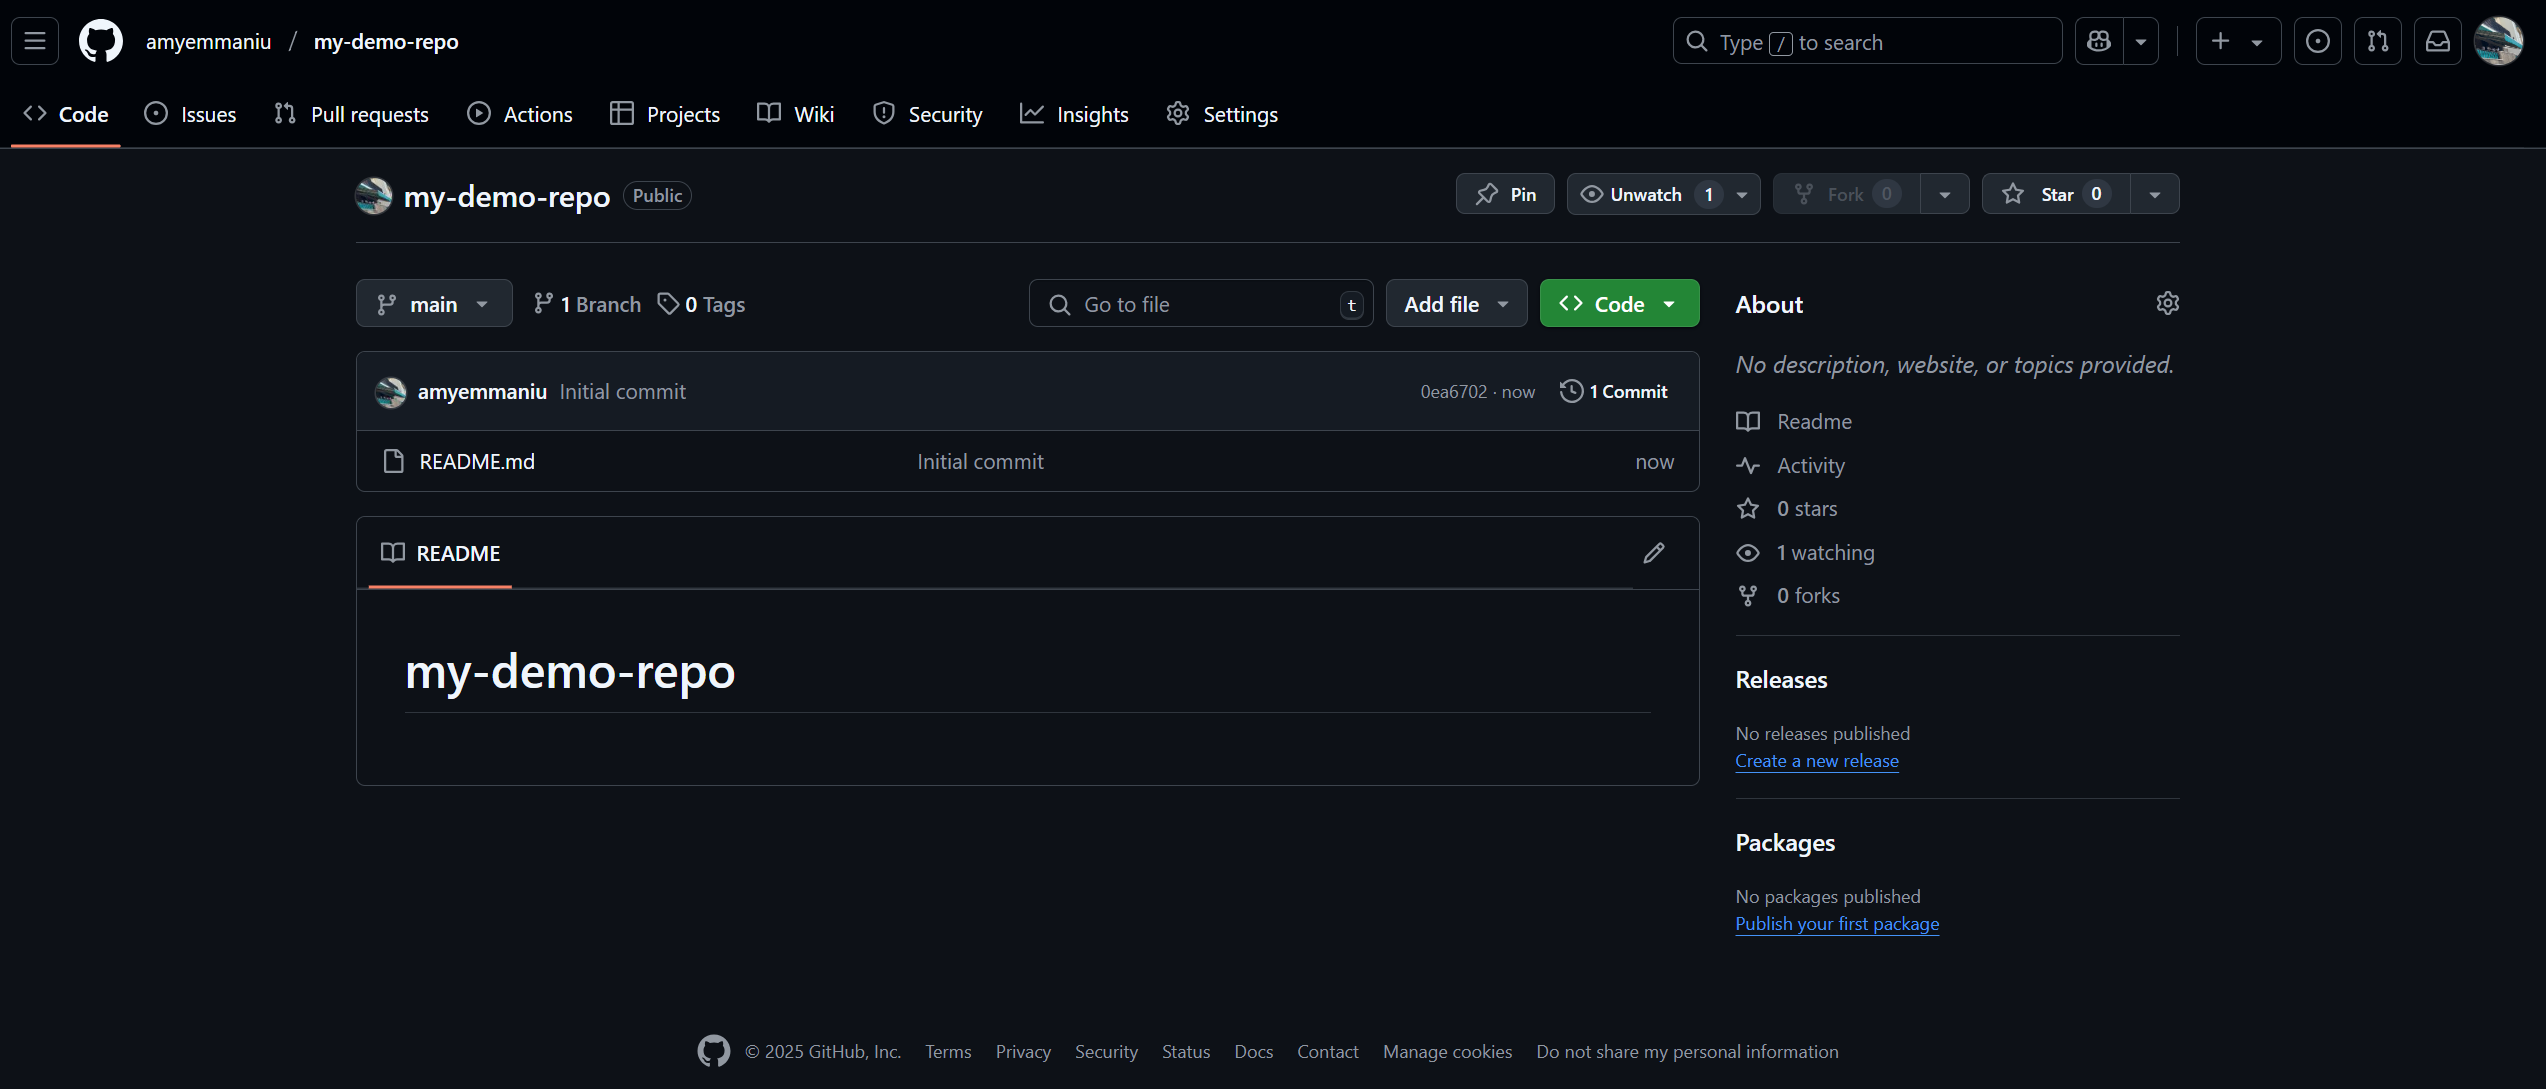Expand the Copilot dropdown arrow
This screenshot has height=1089, width=2546.
pos(2141,41)
